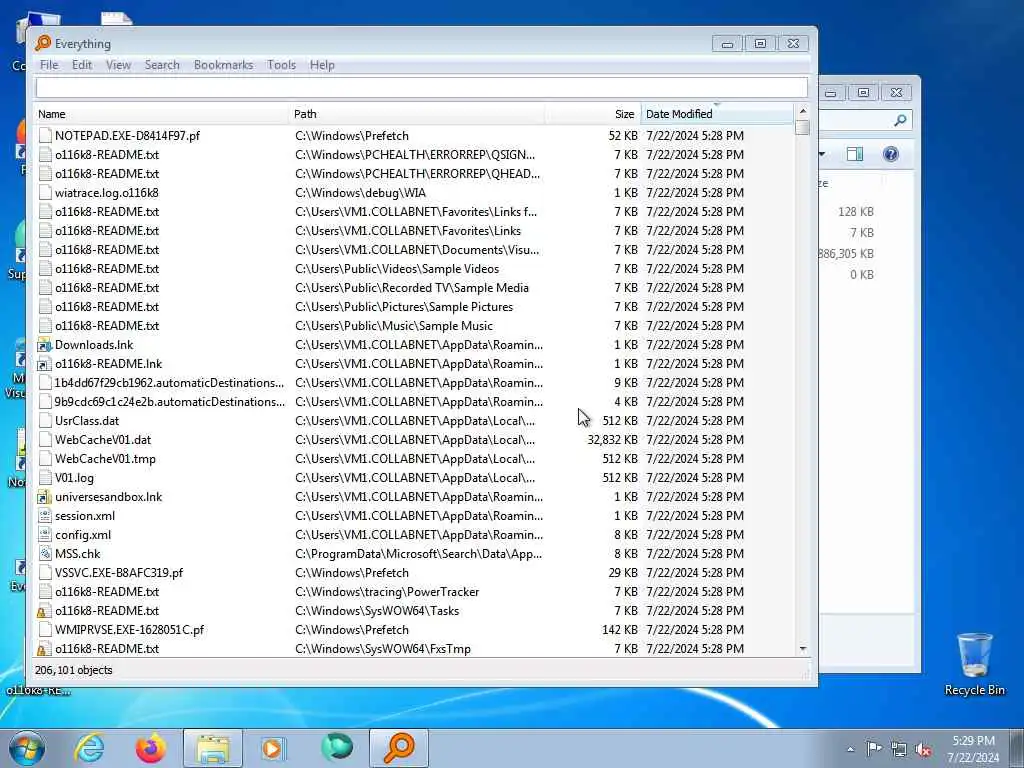Click the C:\Windows\debug\WIA path cell
Viewport: 1024px width, 768px height.
(x=360, y=193)
